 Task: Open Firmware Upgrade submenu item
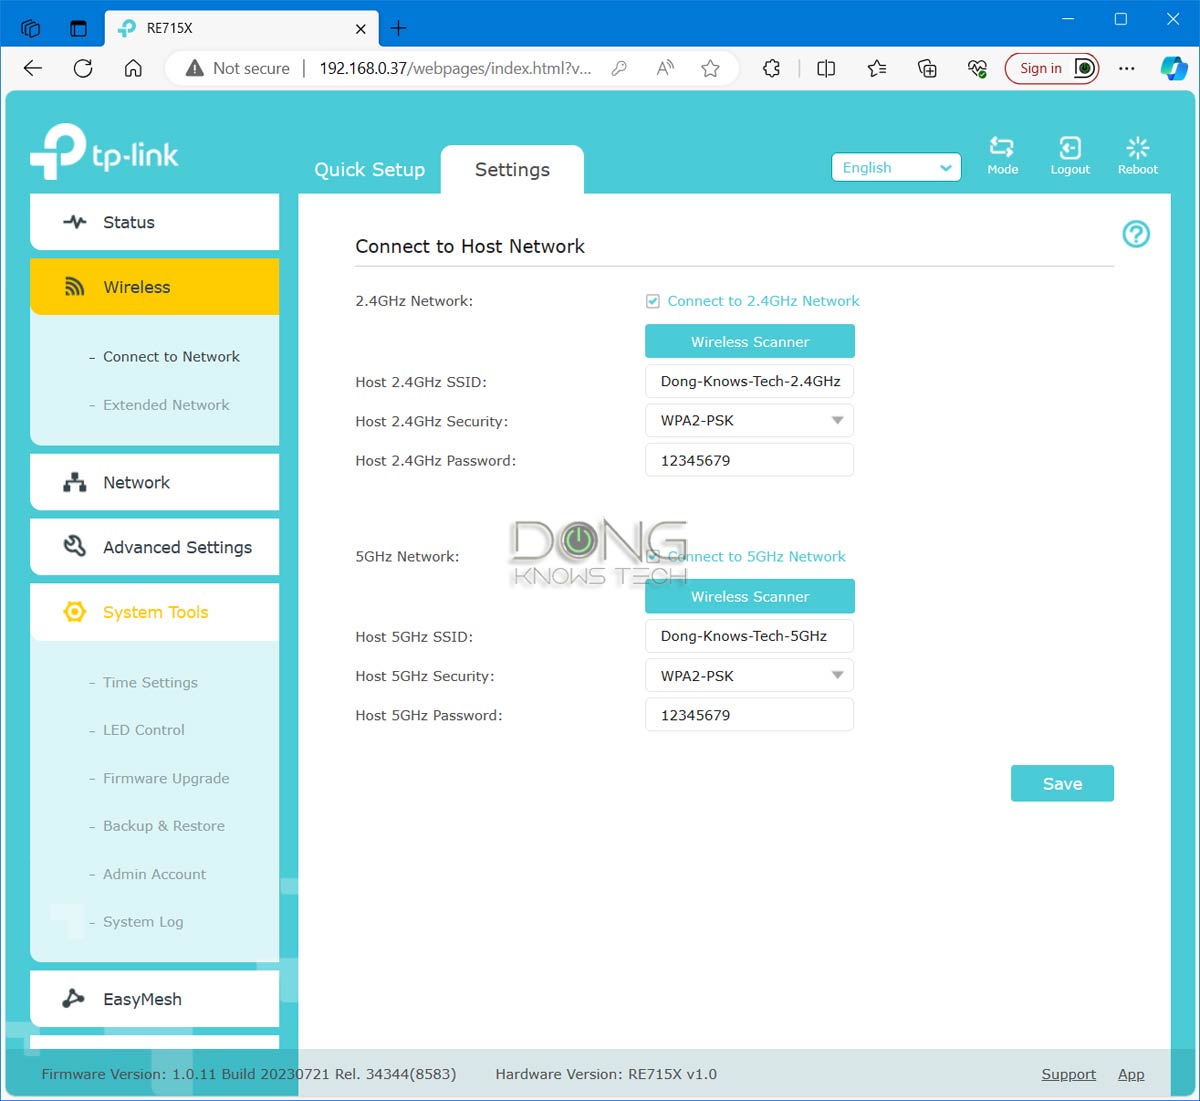click(x=166, y=779)
